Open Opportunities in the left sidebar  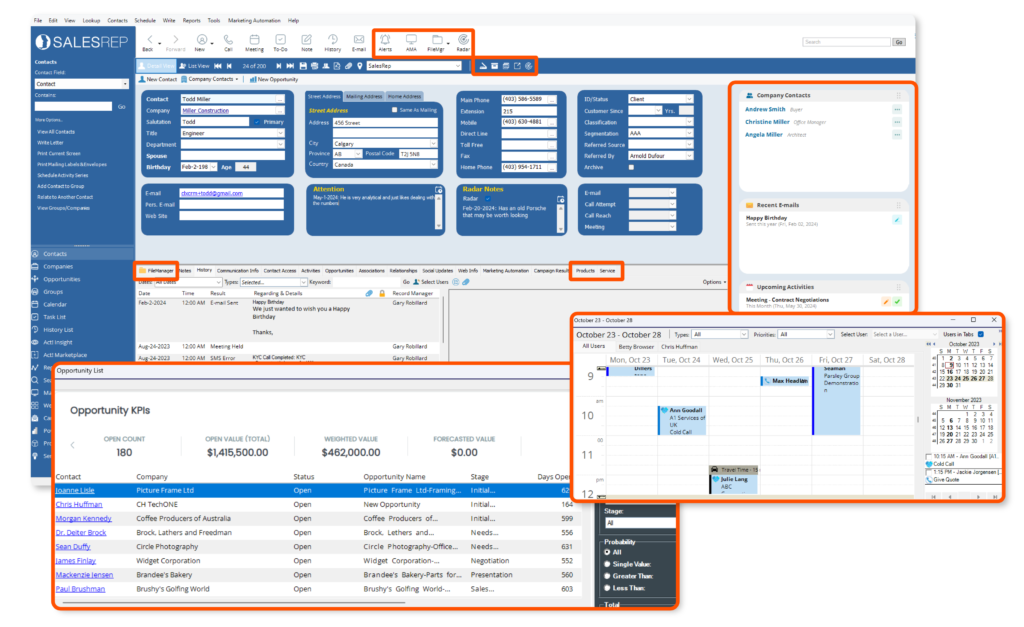(61, 279)
